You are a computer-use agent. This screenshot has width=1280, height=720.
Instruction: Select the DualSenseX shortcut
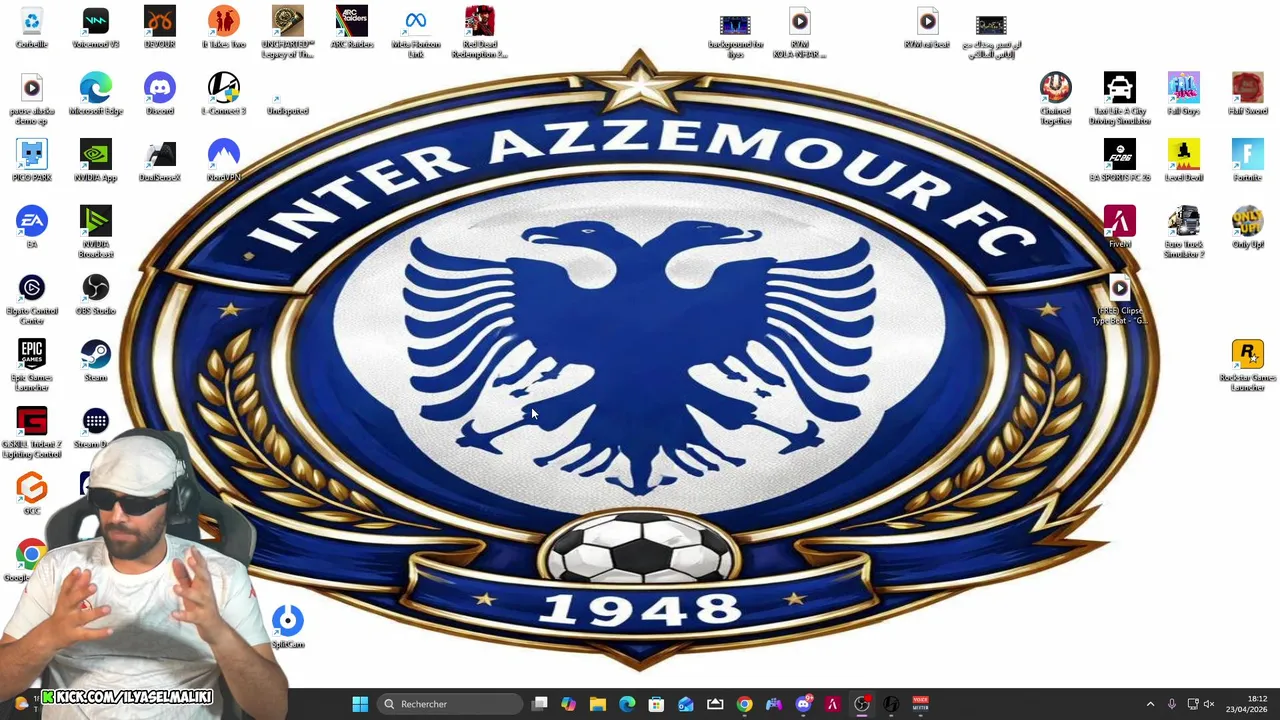(x=160, y=162)
